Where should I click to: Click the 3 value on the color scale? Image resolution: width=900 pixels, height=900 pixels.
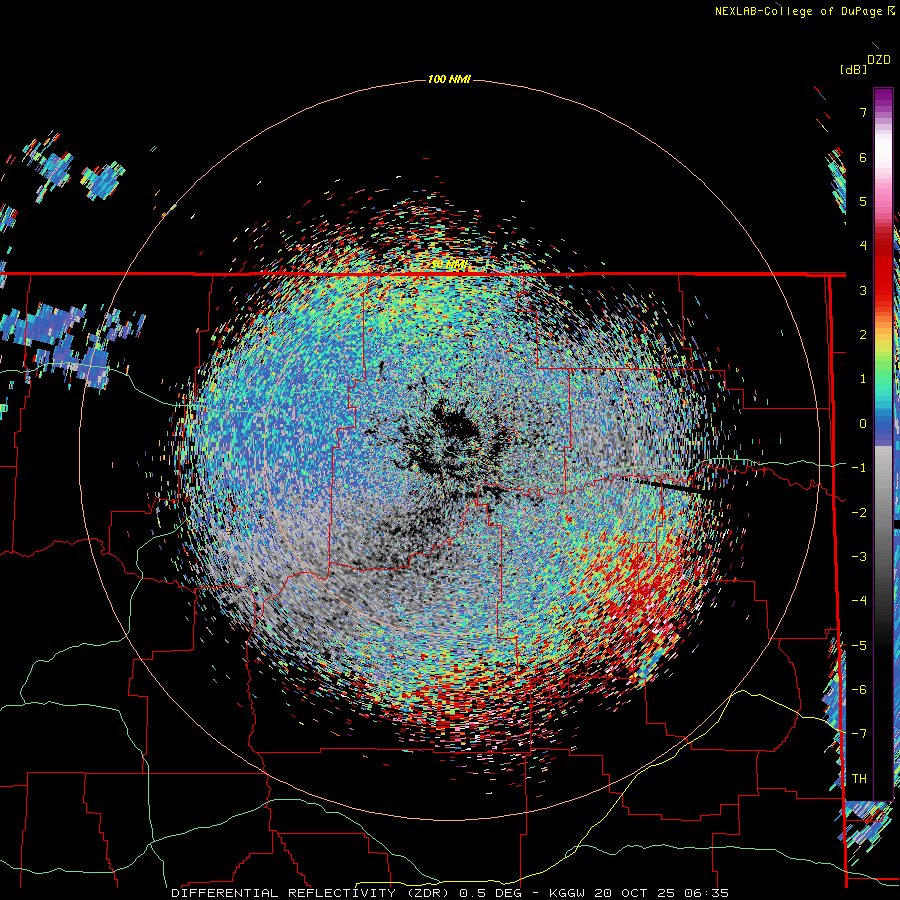click(x=863, y=290)
